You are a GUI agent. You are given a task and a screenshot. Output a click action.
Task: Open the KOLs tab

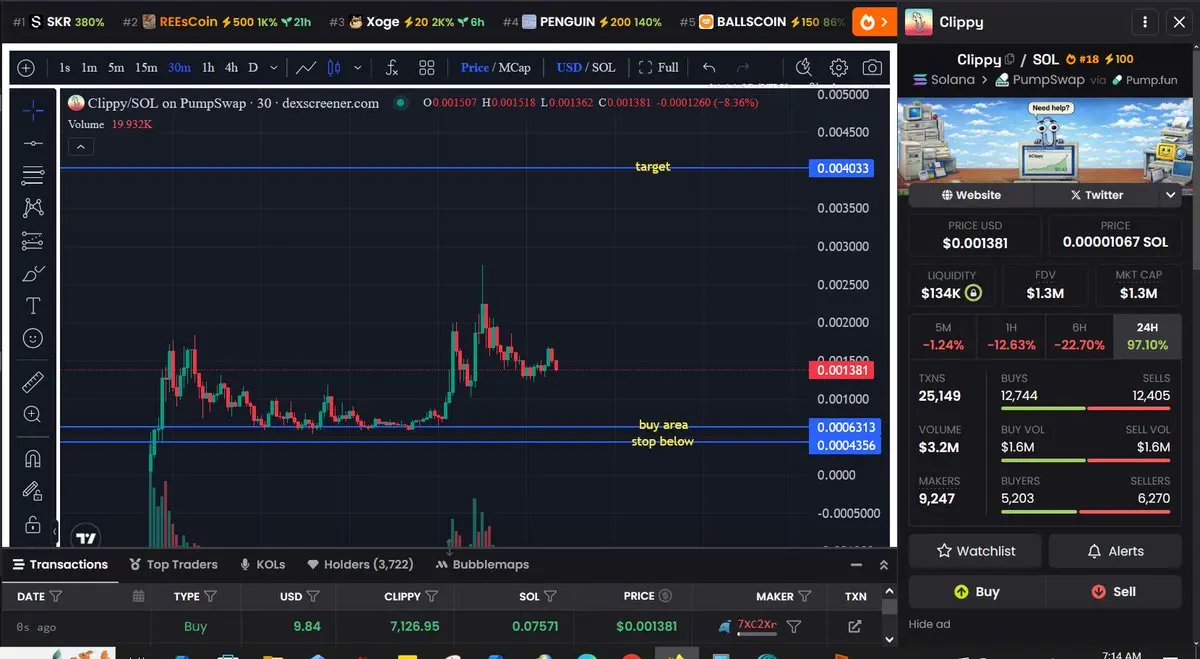click(x=262, y=564)
